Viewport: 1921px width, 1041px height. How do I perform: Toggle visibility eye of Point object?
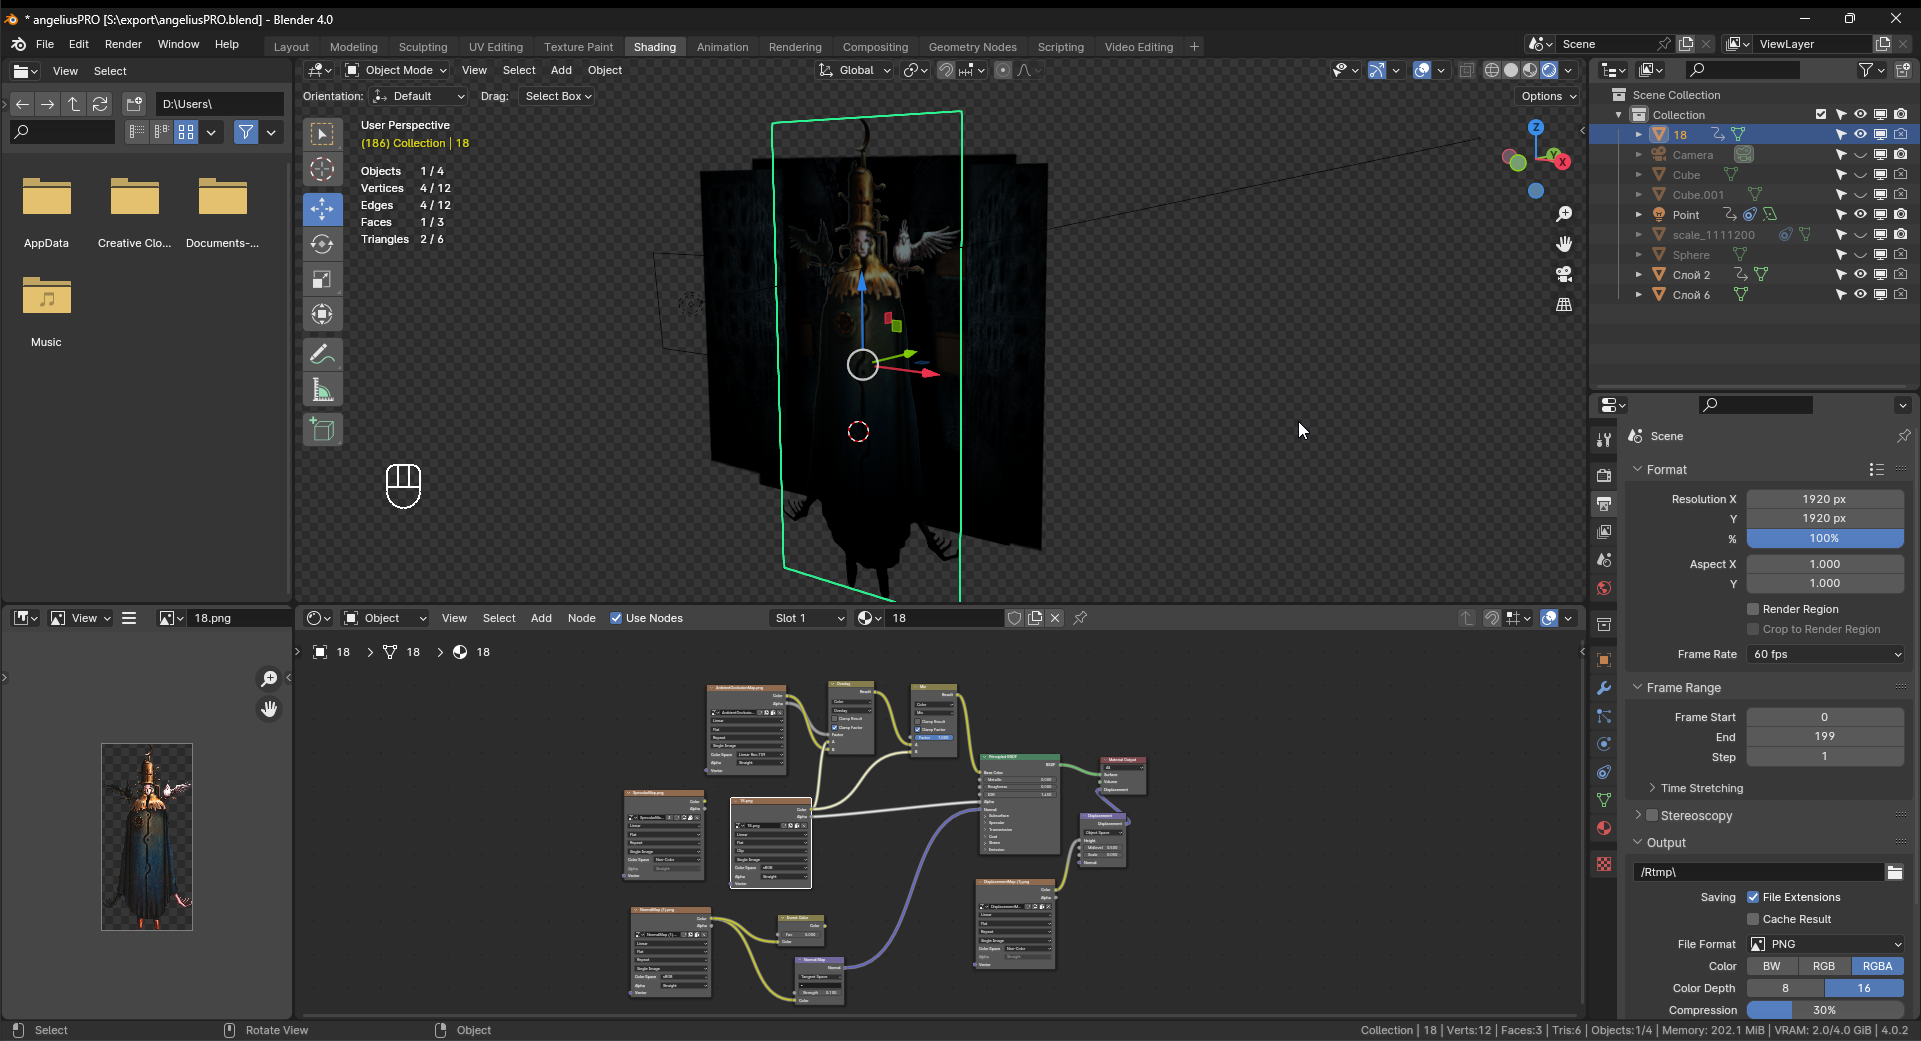tap(1860, 214)
